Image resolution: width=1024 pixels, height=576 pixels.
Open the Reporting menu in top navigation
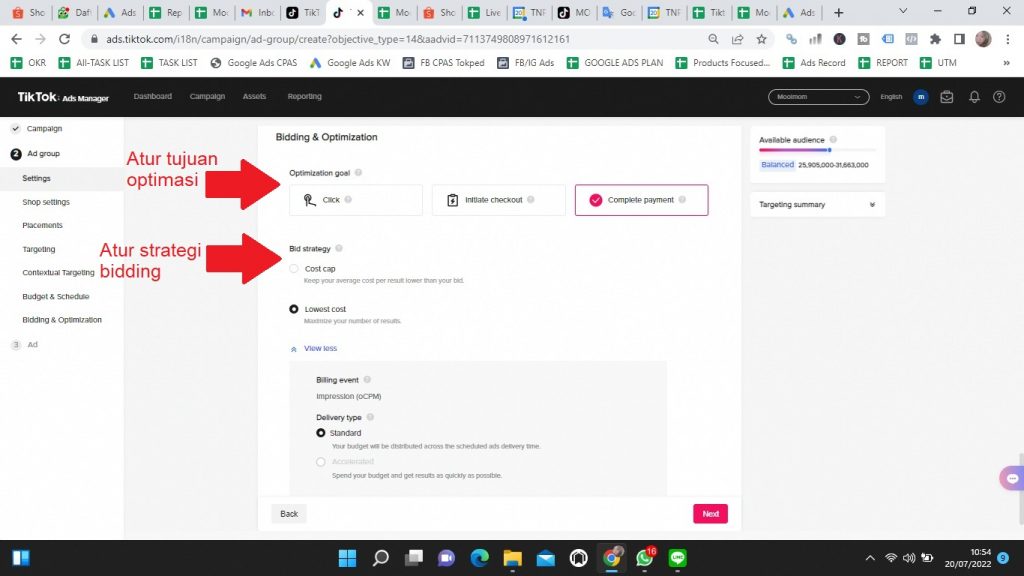click(x=304, y=97)
